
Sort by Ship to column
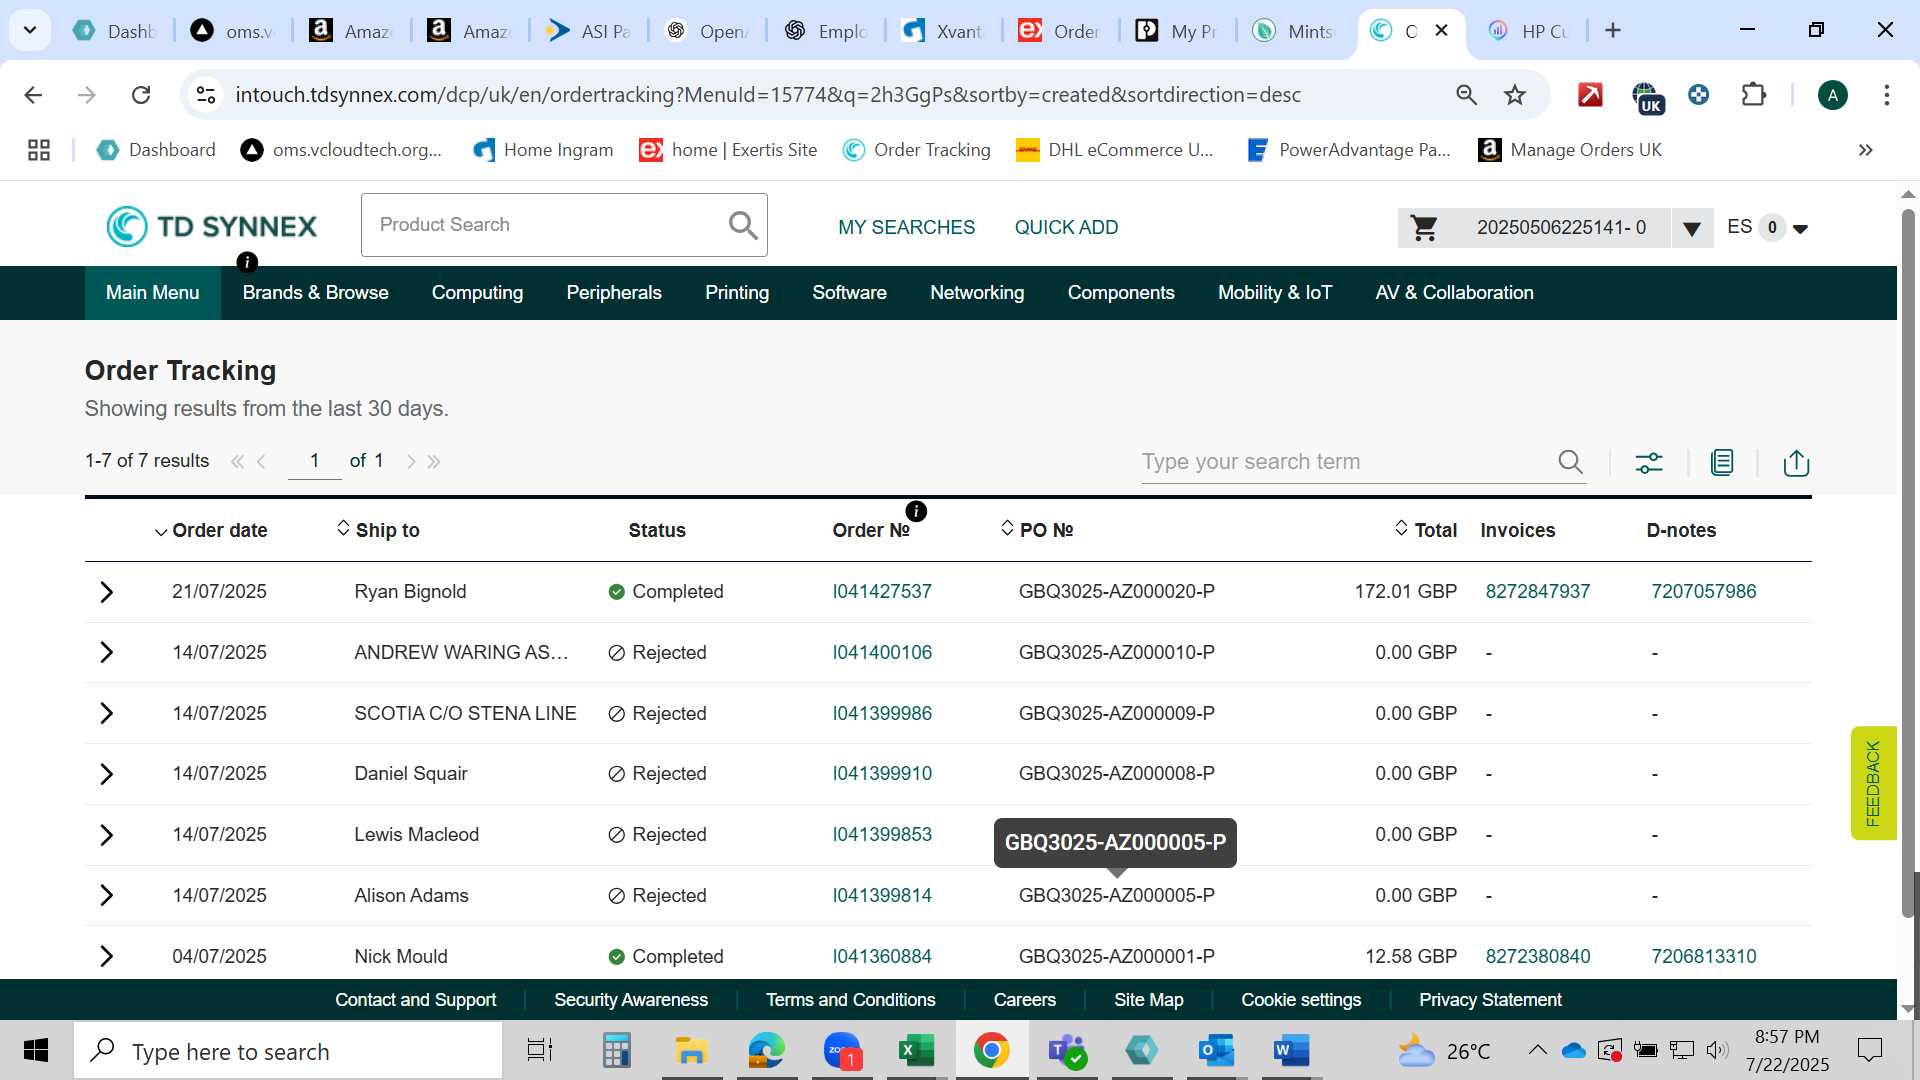pos(378,530)
